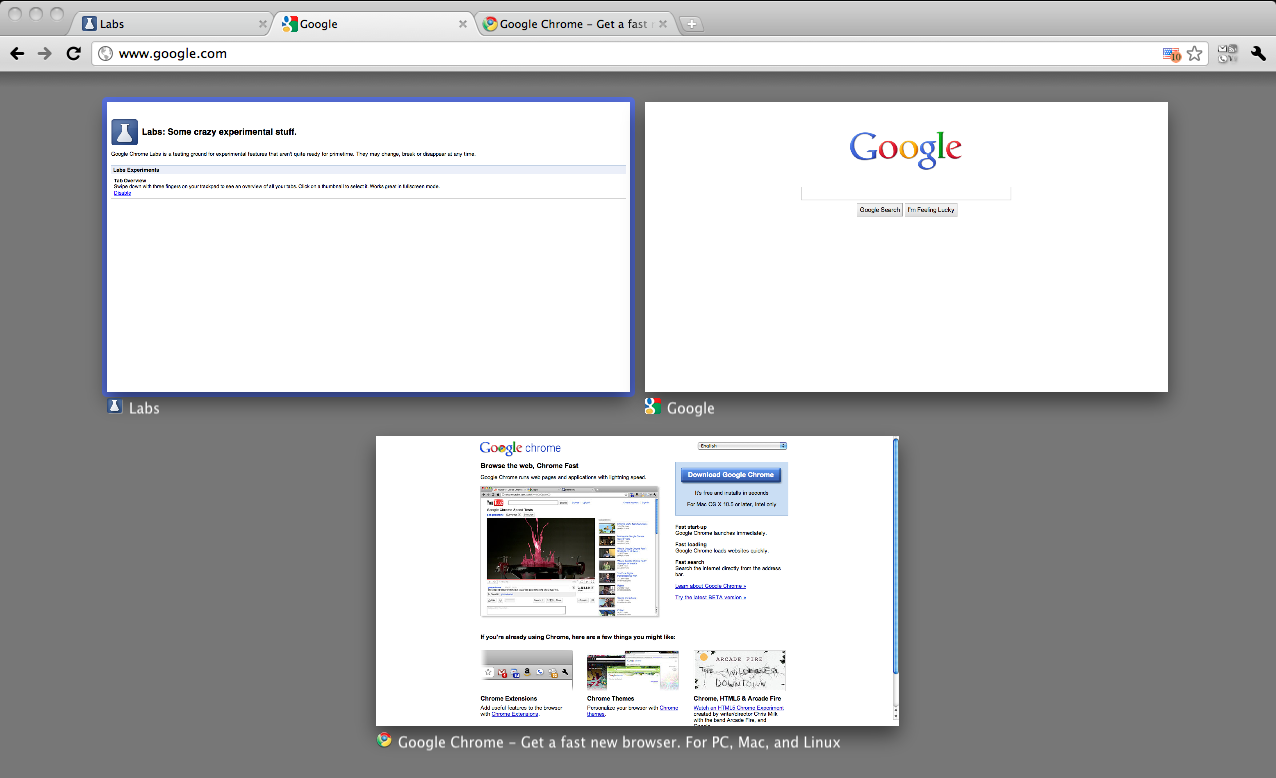
Task: Go back to the previous page
Action: [x=17, y=54]
